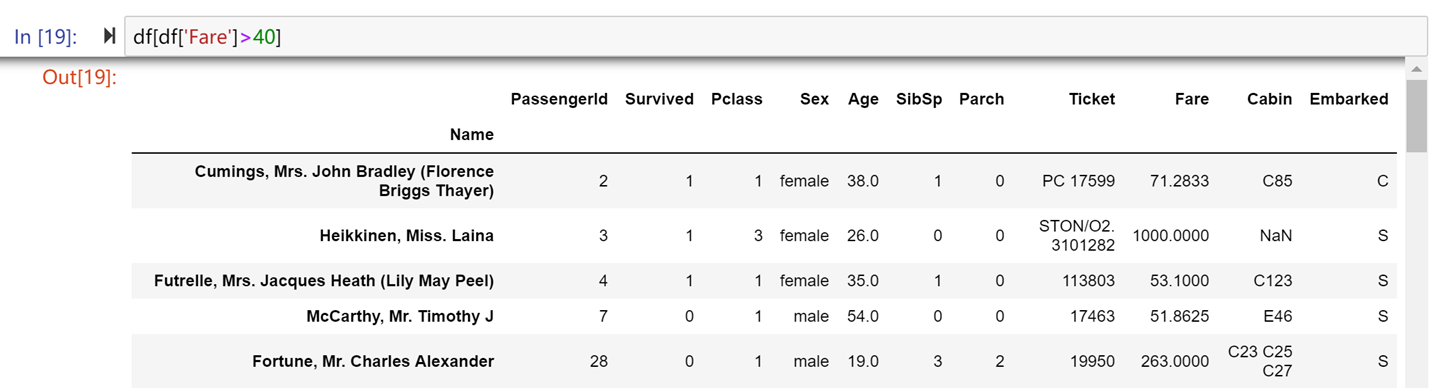Click the Cabin column header
Screen dimensions: 1429x388
pos(1269,99)
